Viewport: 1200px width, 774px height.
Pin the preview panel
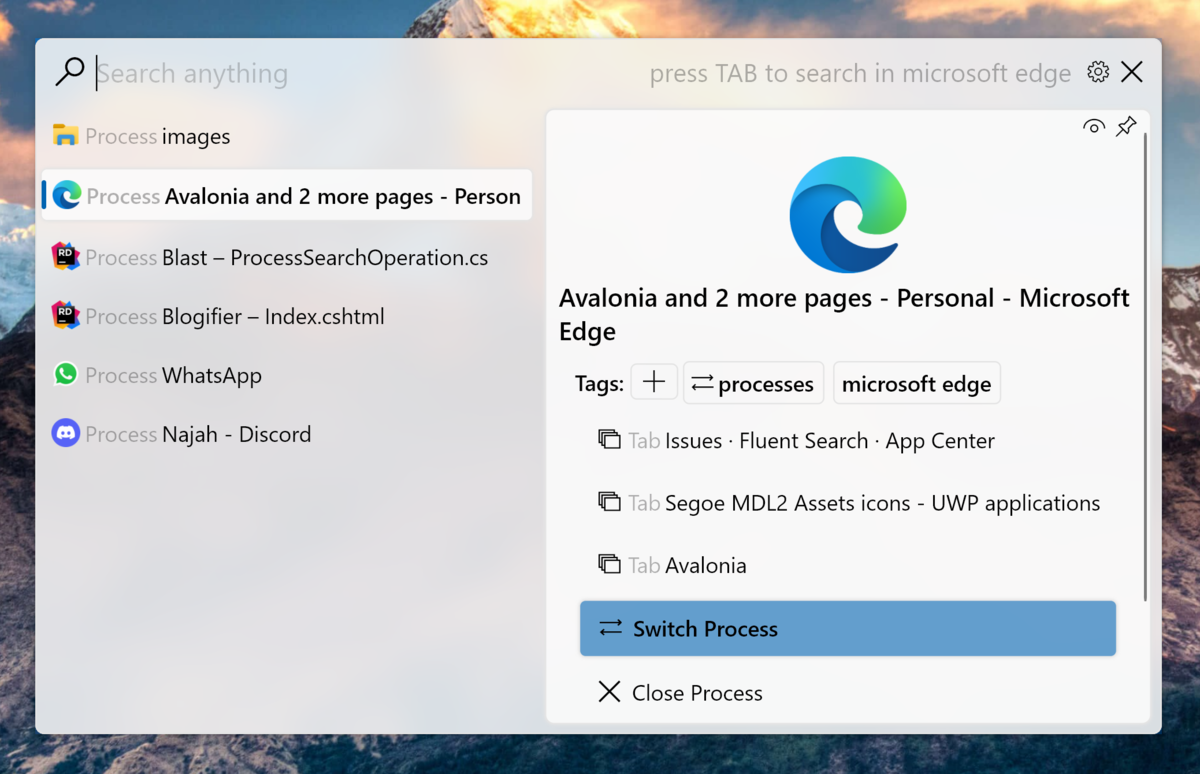(1126, 126)
